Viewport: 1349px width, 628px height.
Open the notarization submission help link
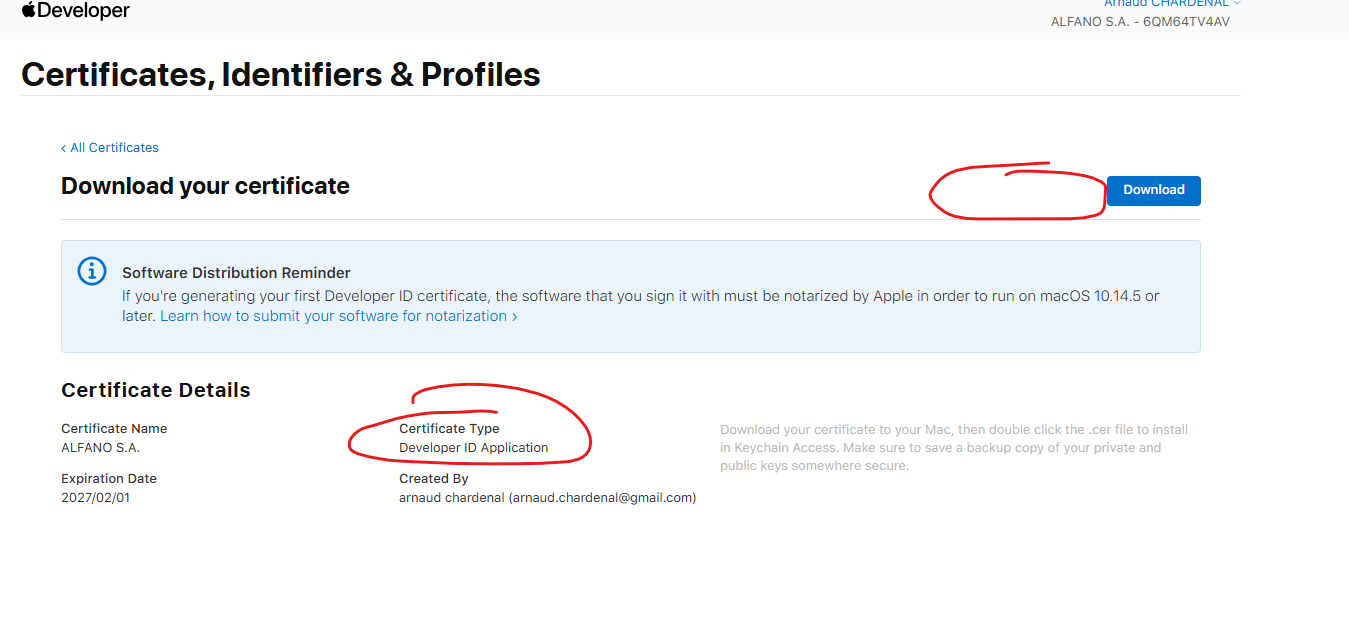[338, 316]
